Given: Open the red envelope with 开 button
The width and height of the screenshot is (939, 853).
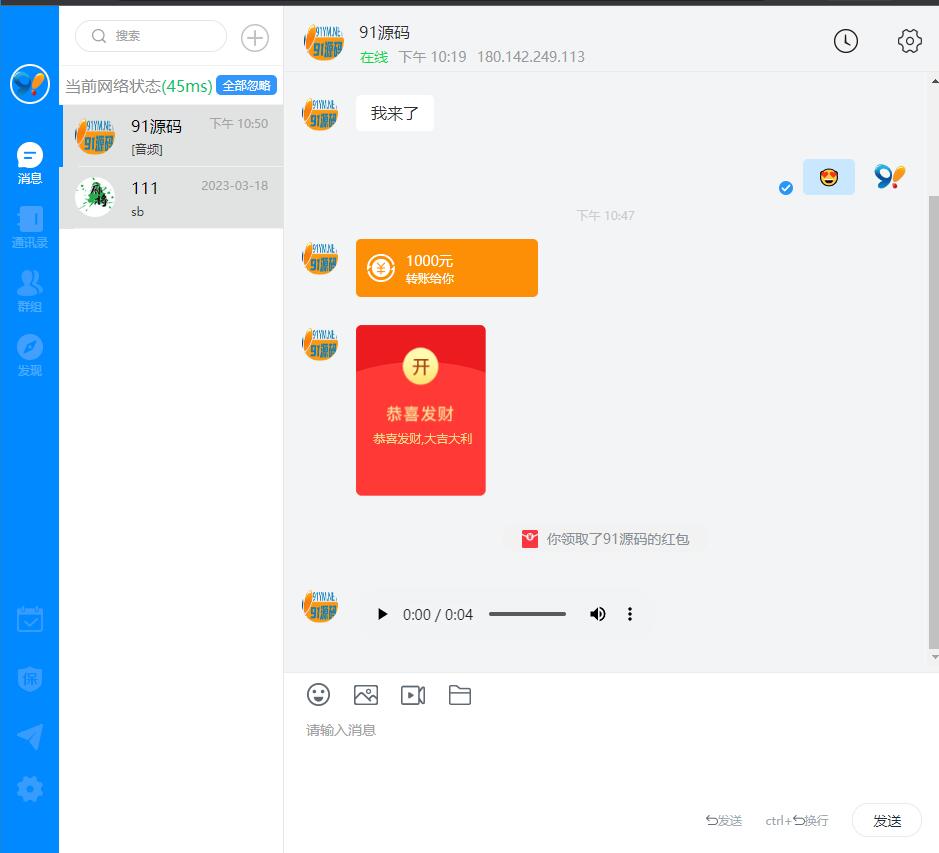Looking at the screenshot, I should 420,410.
